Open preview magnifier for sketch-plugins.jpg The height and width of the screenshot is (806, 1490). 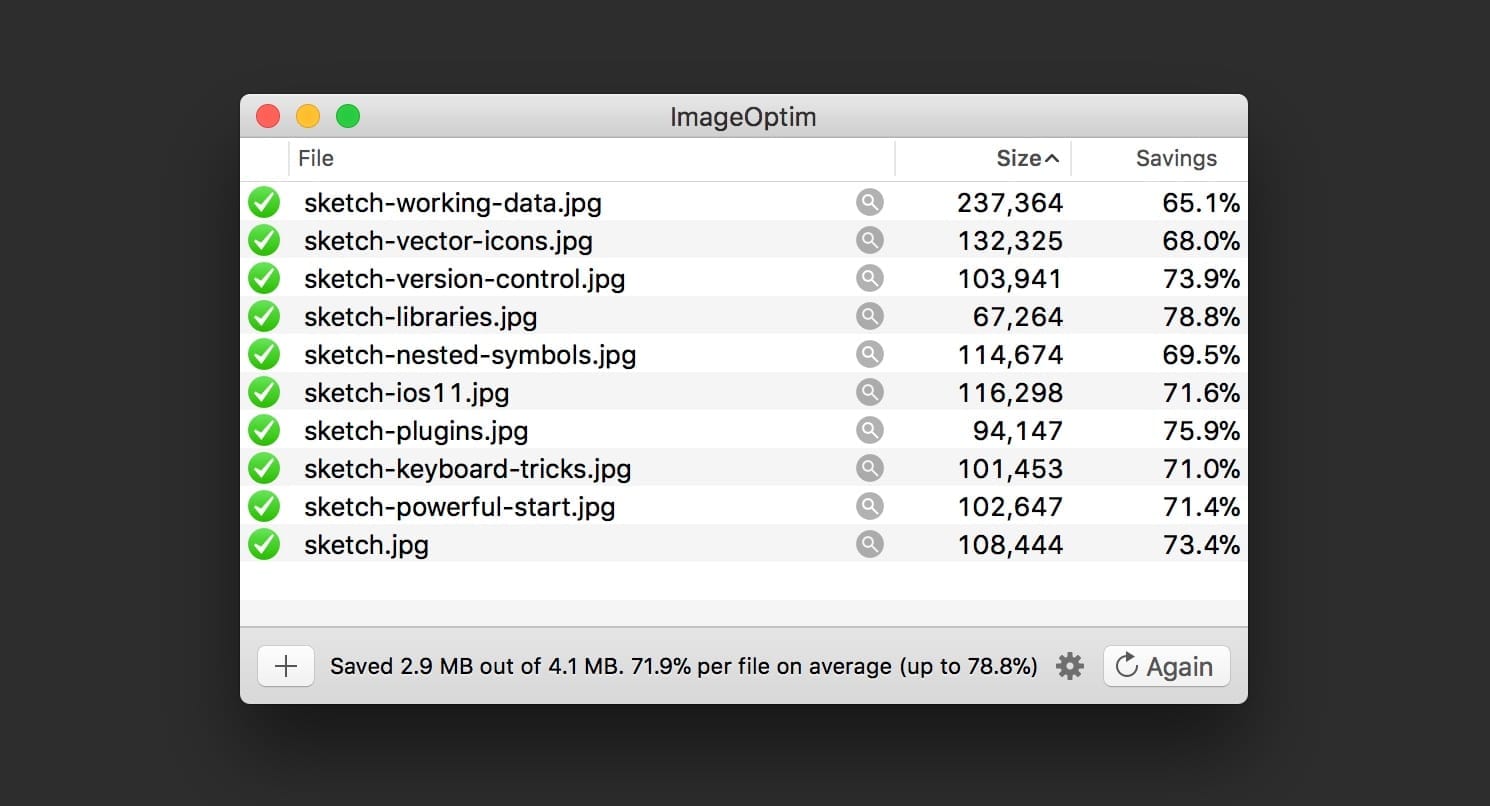(869, 429)
